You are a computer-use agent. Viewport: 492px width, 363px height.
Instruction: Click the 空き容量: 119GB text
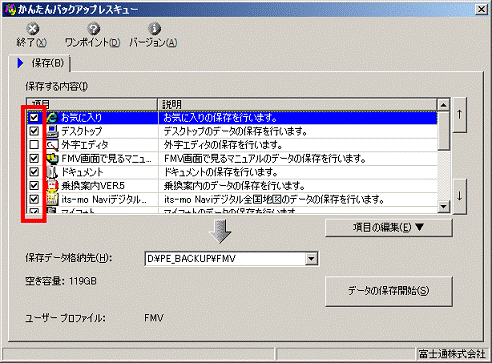coord(61,281)
